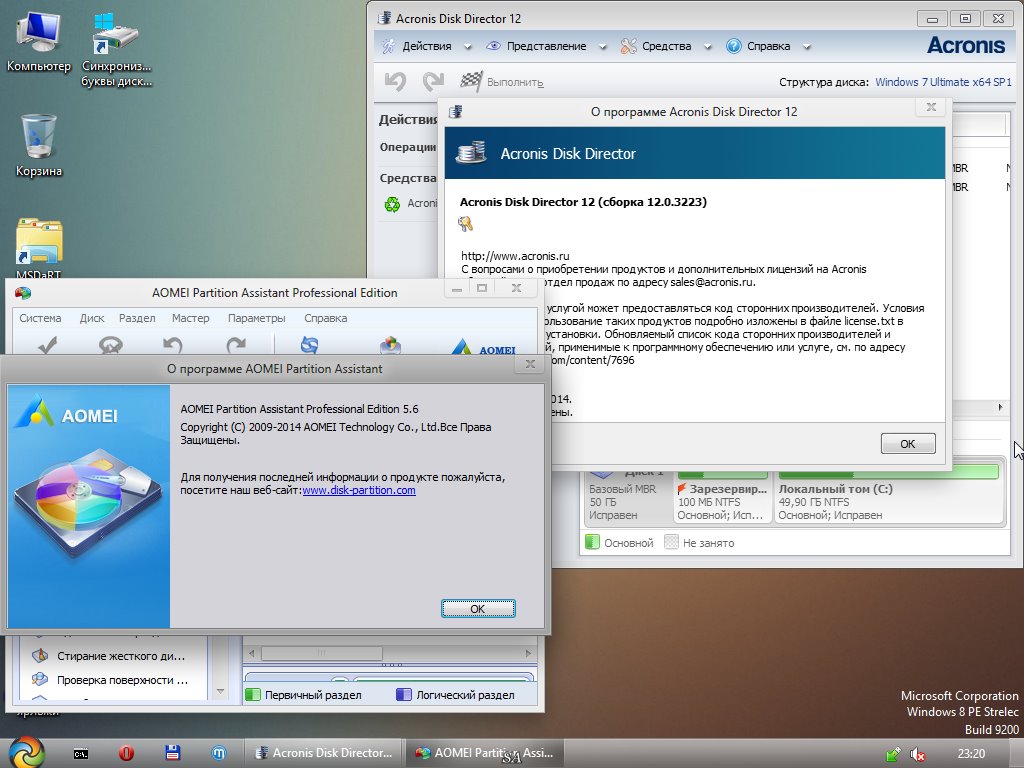The height and width of the screenshot is (768, 1024).
Task: Click the Acronis Disk Director title bar icon
Action: coord(385,18)
